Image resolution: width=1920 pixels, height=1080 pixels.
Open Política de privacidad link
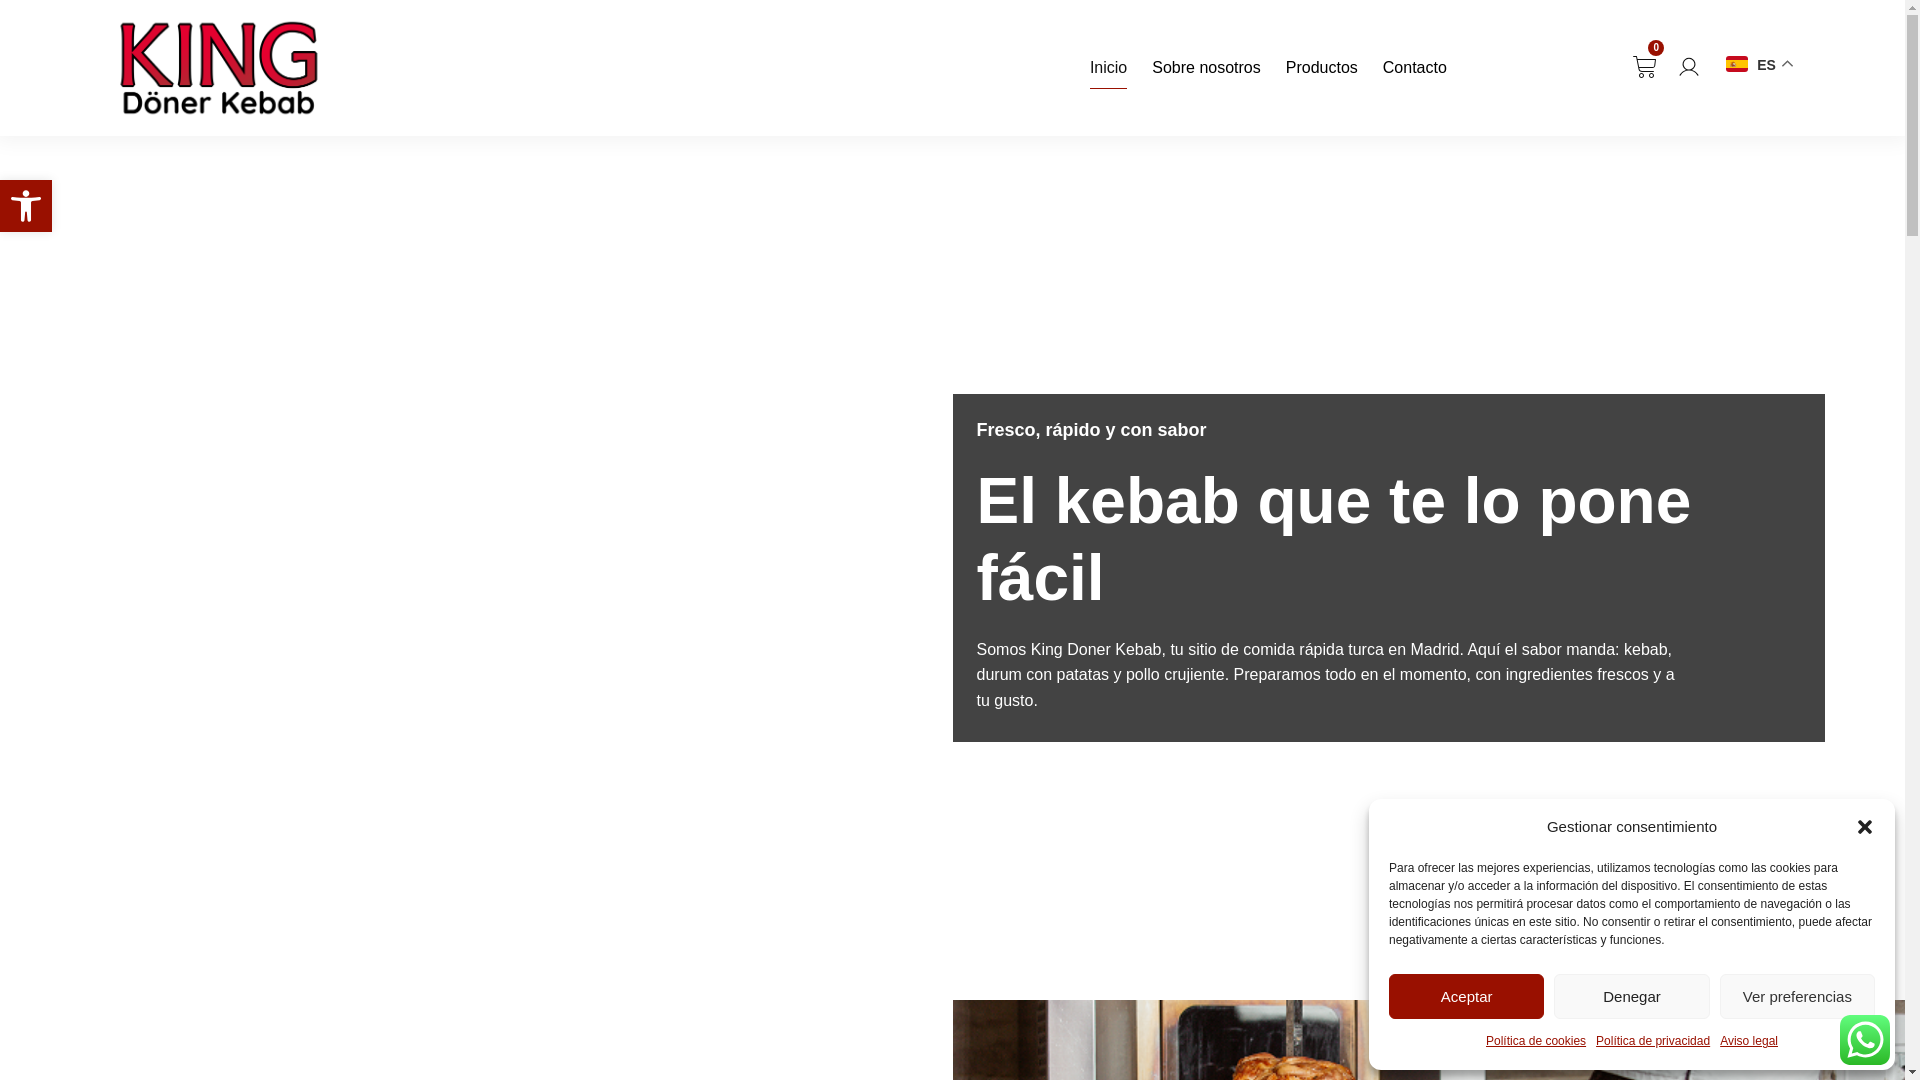1652,1041
